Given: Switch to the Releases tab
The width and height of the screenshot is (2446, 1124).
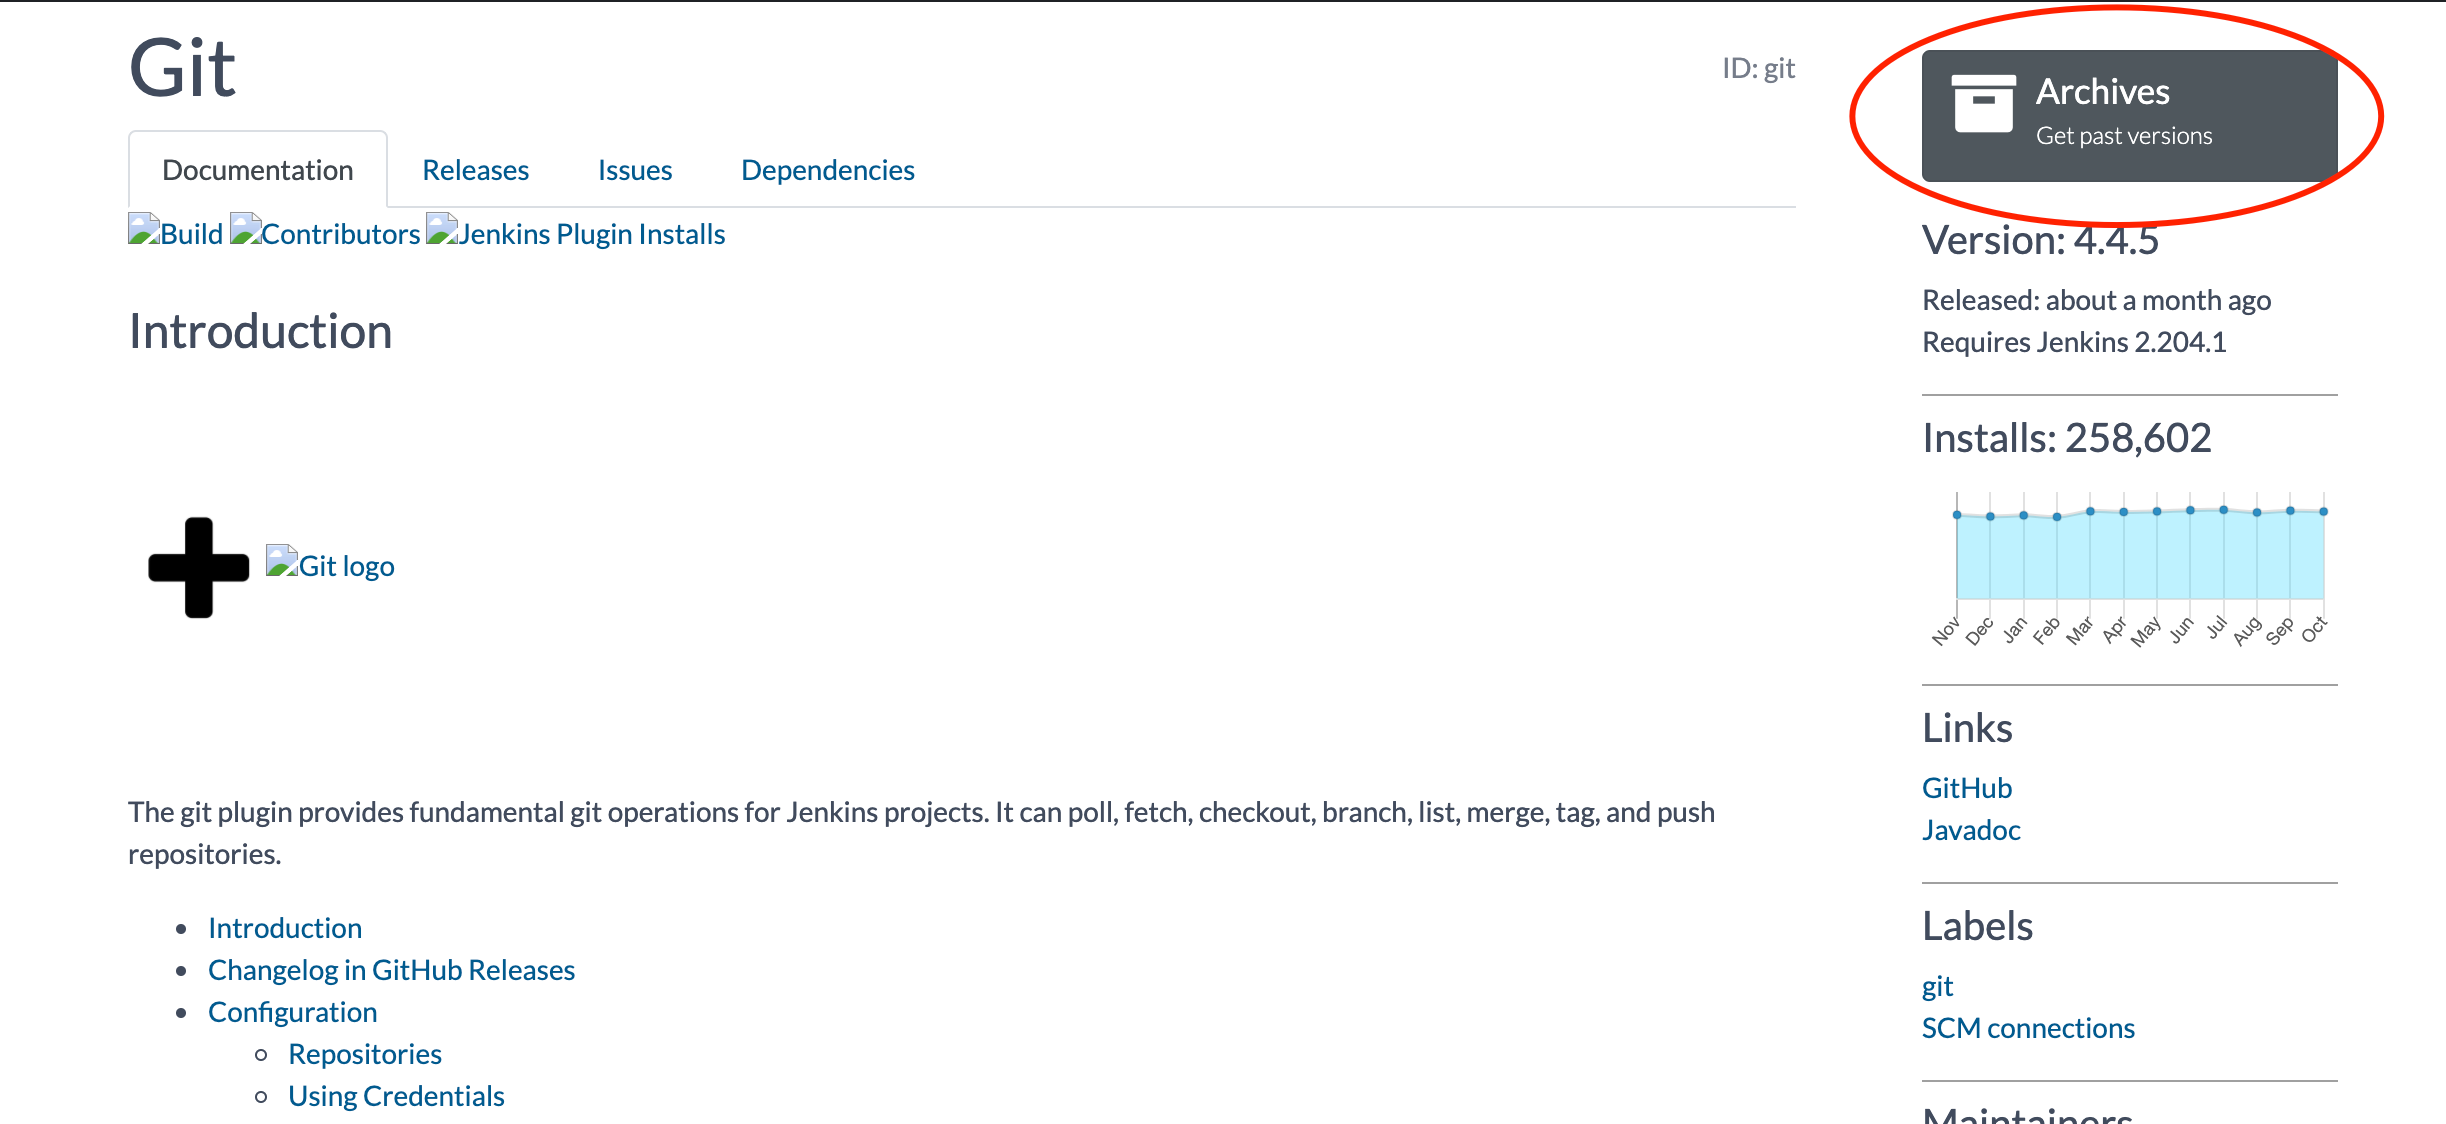Looking at the screenshot, I should (x=477, y=169).
